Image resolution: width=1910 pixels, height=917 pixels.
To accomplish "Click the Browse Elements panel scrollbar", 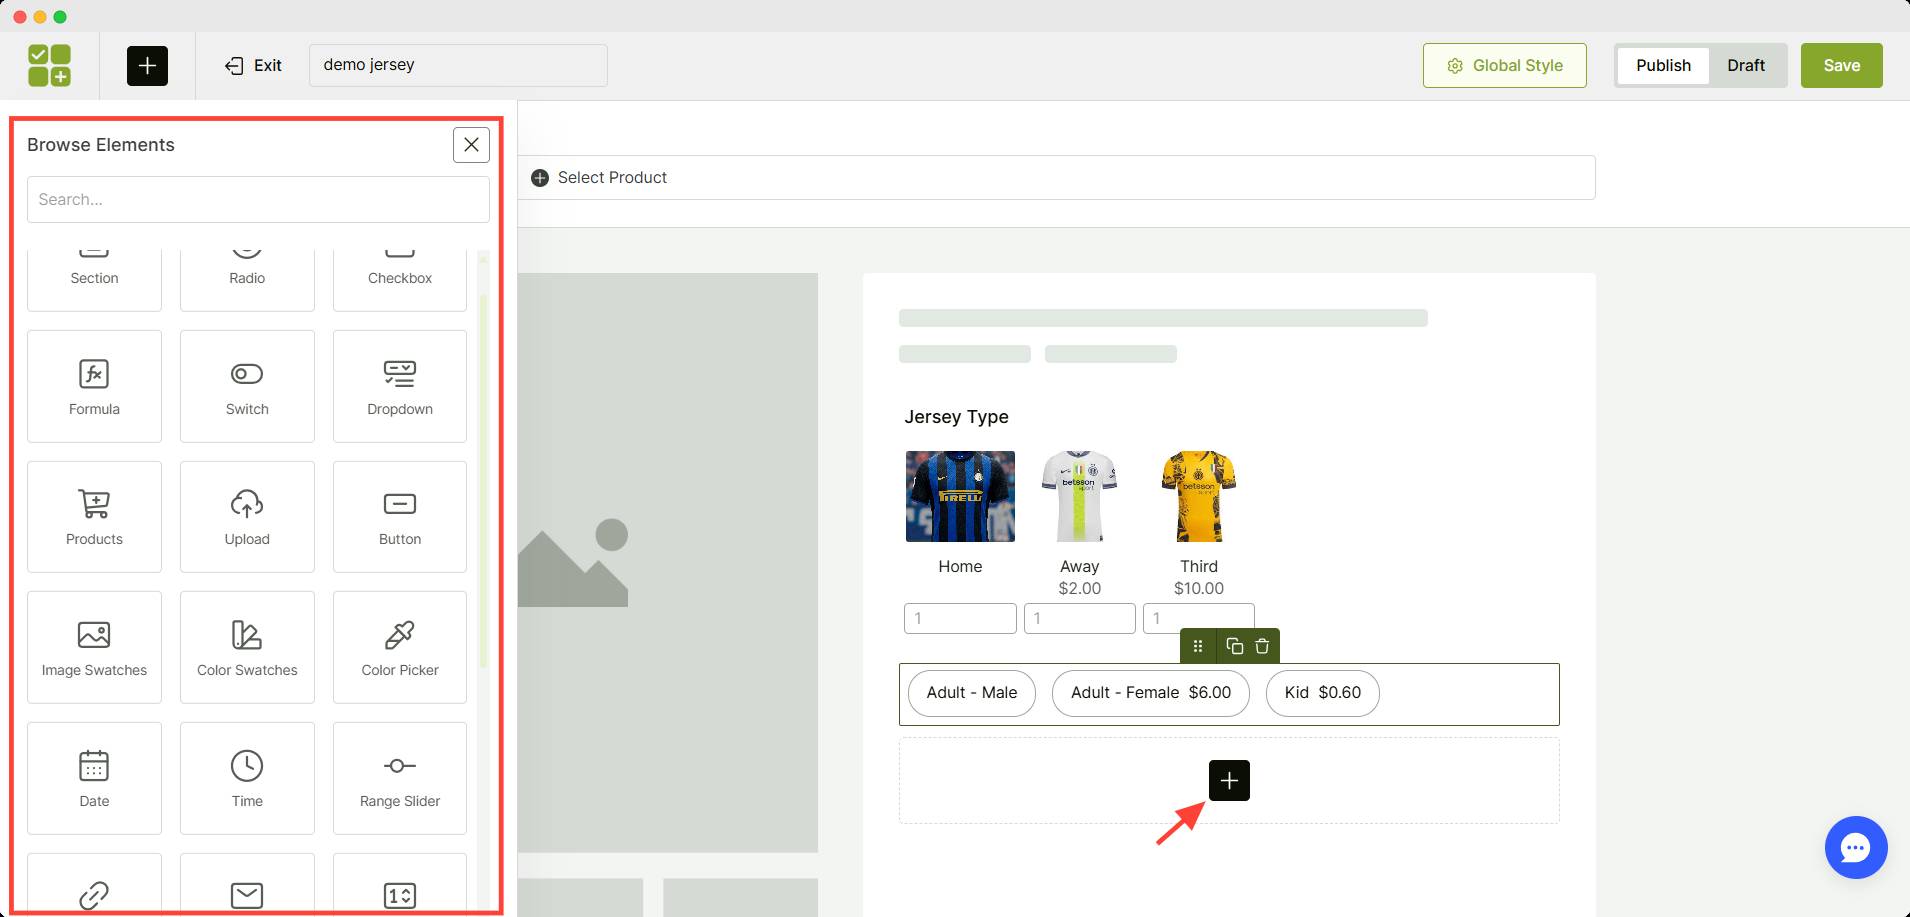I will (x=483, y=480).
